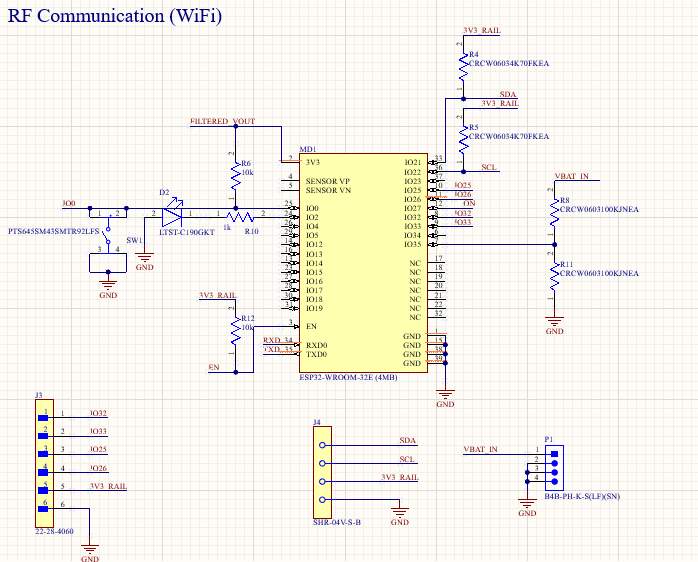The image size is (698, 562).
Task: Select the FILTERED_VOUT net label
Action: coord(222,121)
